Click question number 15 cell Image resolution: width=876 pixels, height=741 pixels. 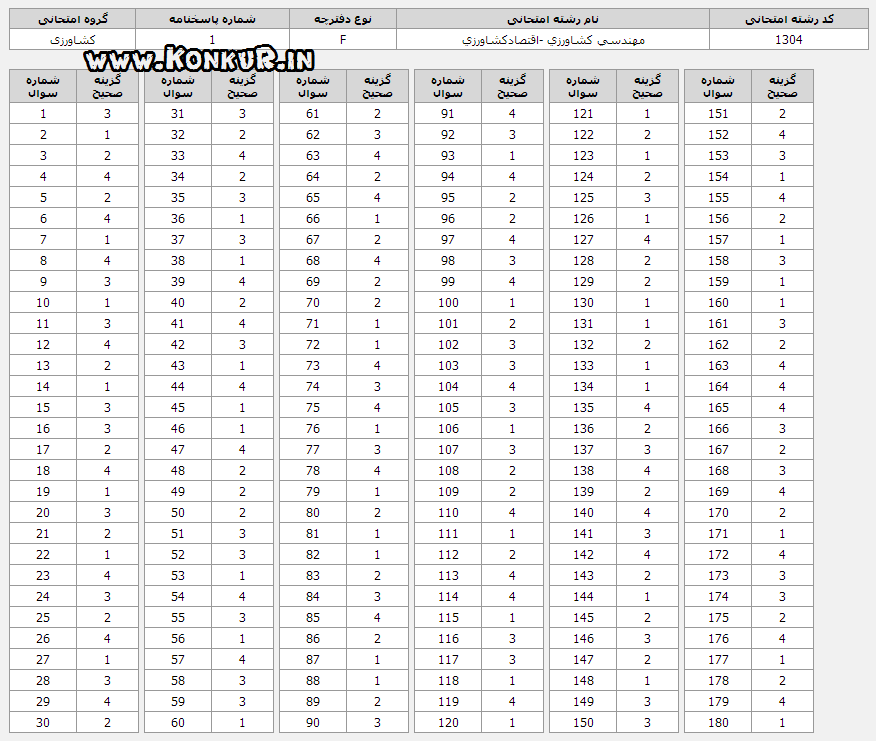tap(43, 408)
